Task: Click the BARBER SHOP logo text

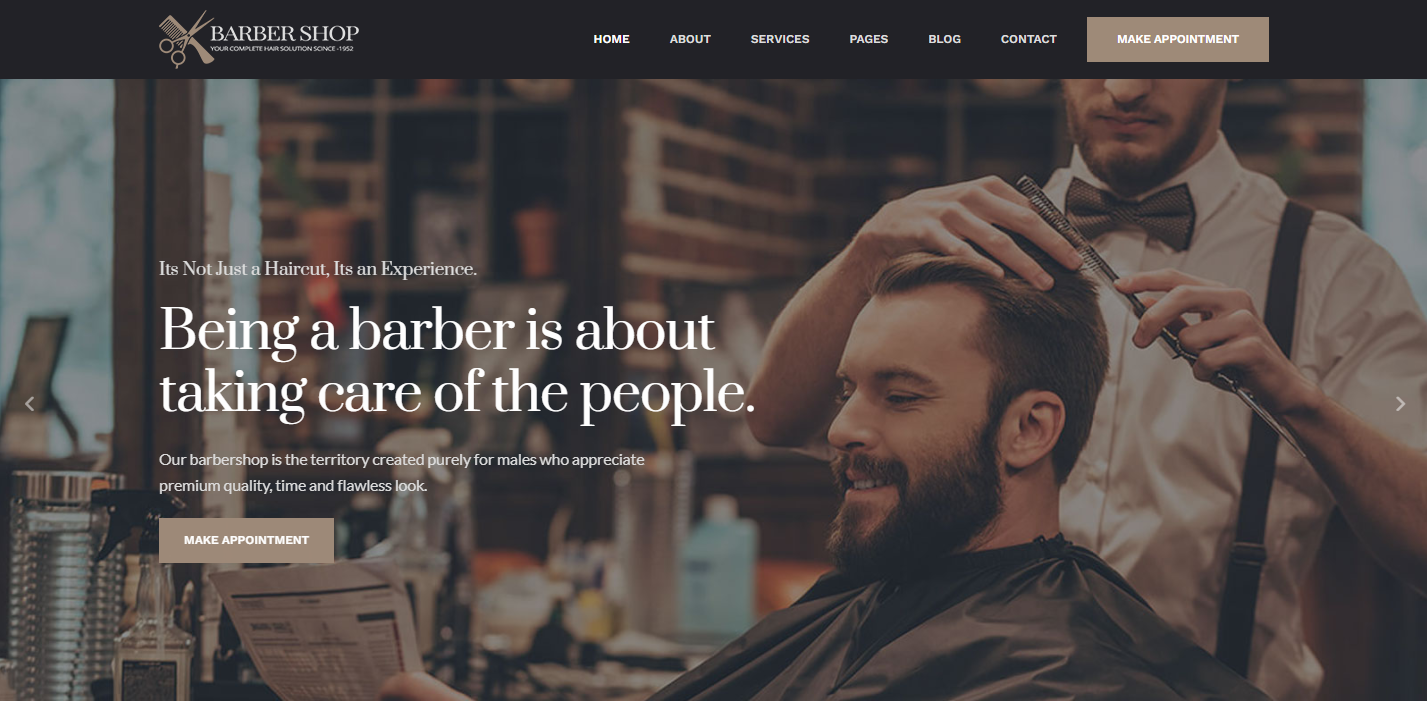Action: (284, 33)
